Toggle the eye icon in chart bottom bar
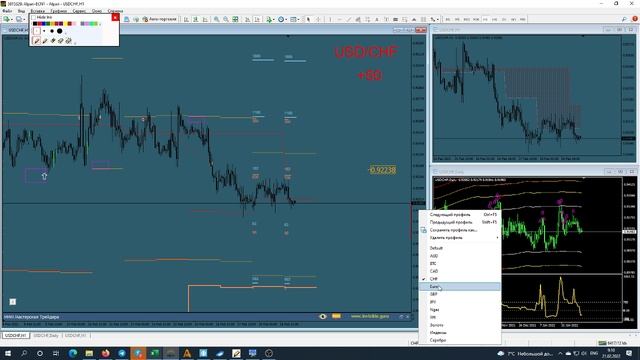640x360 pixels. (322, 316)
